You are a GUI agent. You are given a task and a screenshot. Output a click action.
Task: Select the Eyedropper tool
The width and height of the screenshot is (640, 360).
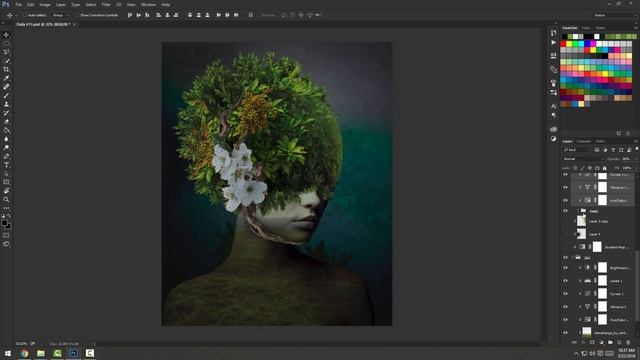tap(6, 78)
